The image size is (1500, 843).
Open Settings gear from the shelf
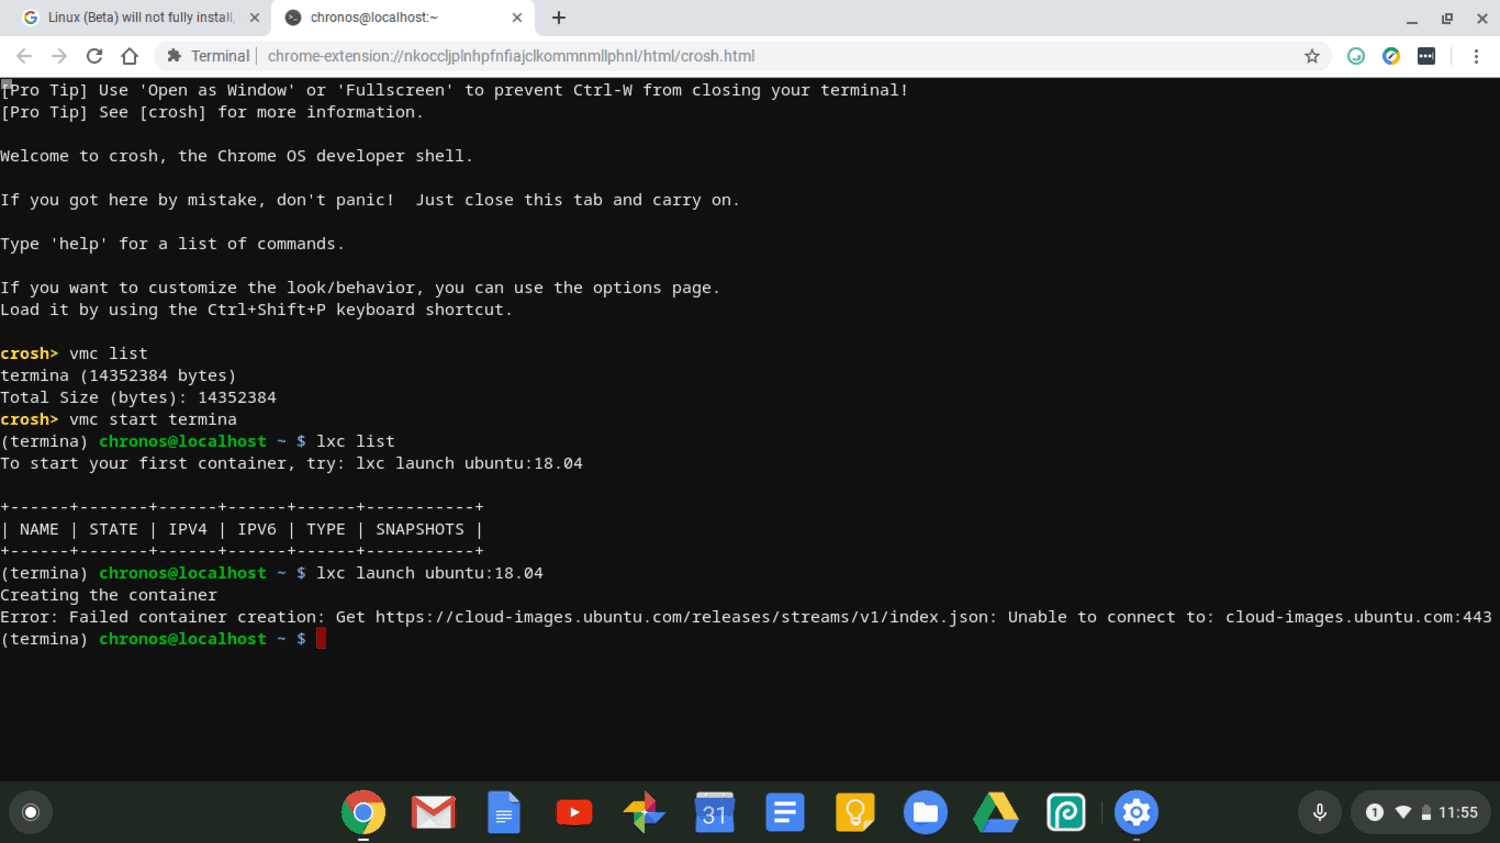click(1136, 812)
